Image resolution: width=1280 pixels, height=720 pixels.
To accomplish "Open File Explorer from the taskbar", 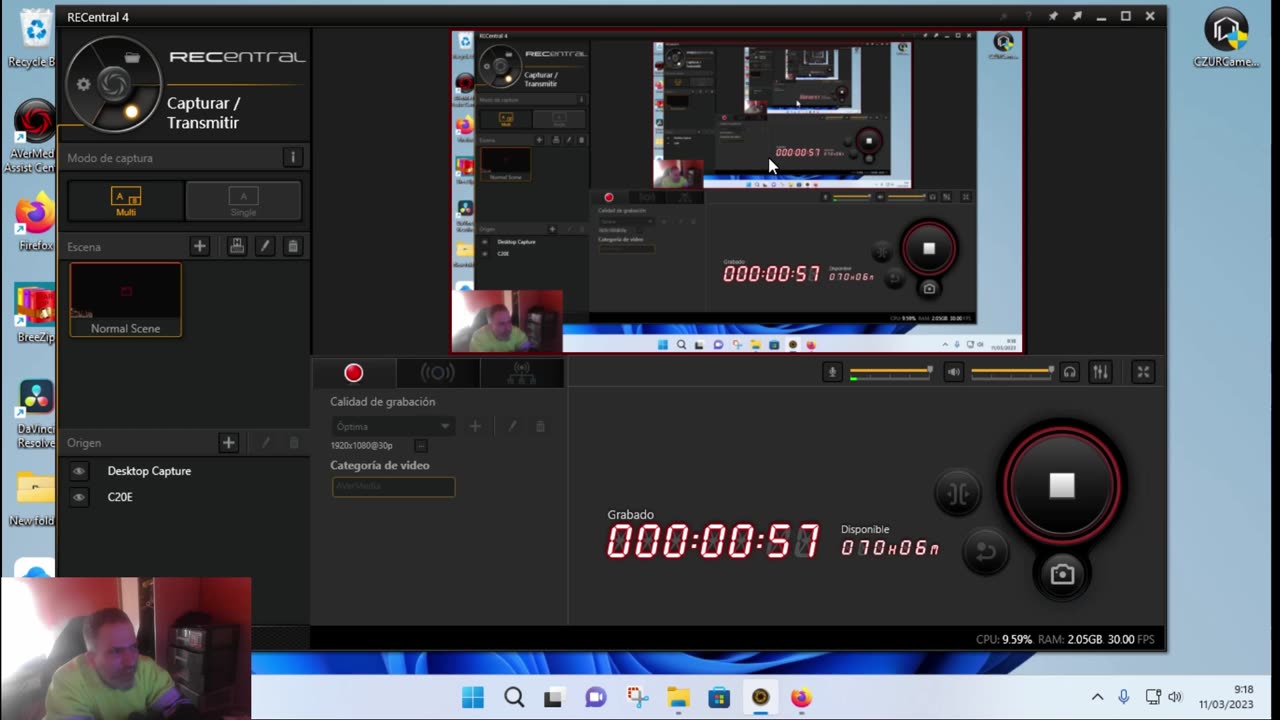I will (x=678, y=697).
